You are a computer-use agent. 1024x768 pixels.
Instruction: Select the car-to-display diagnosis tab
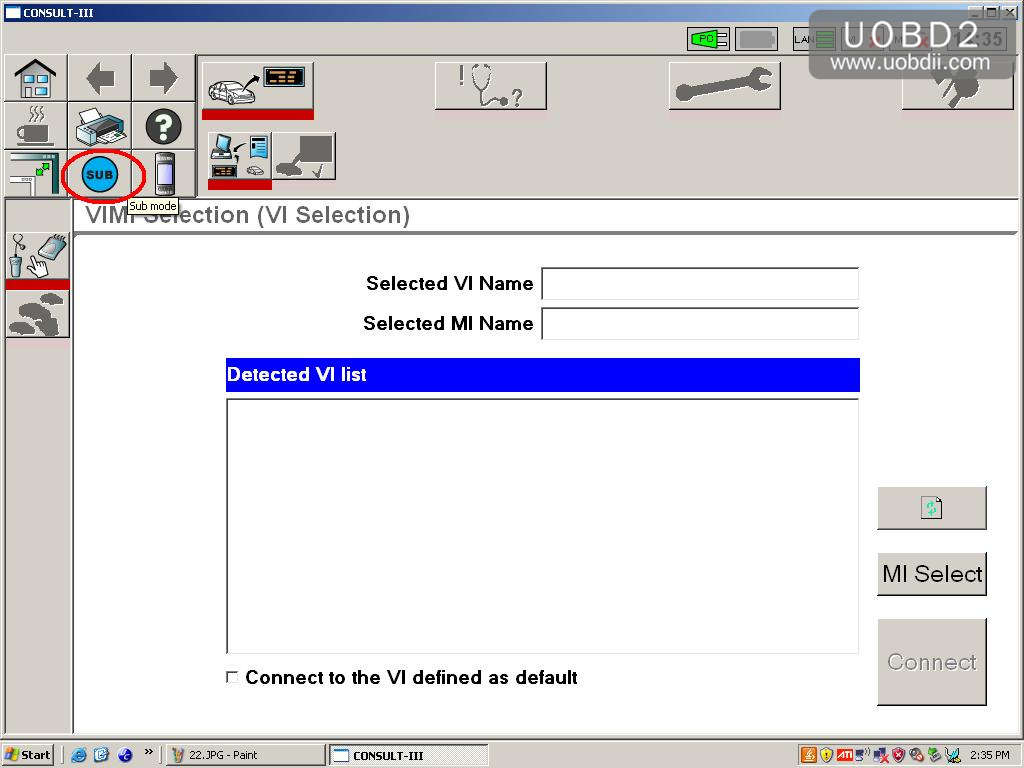pos(258,86)
